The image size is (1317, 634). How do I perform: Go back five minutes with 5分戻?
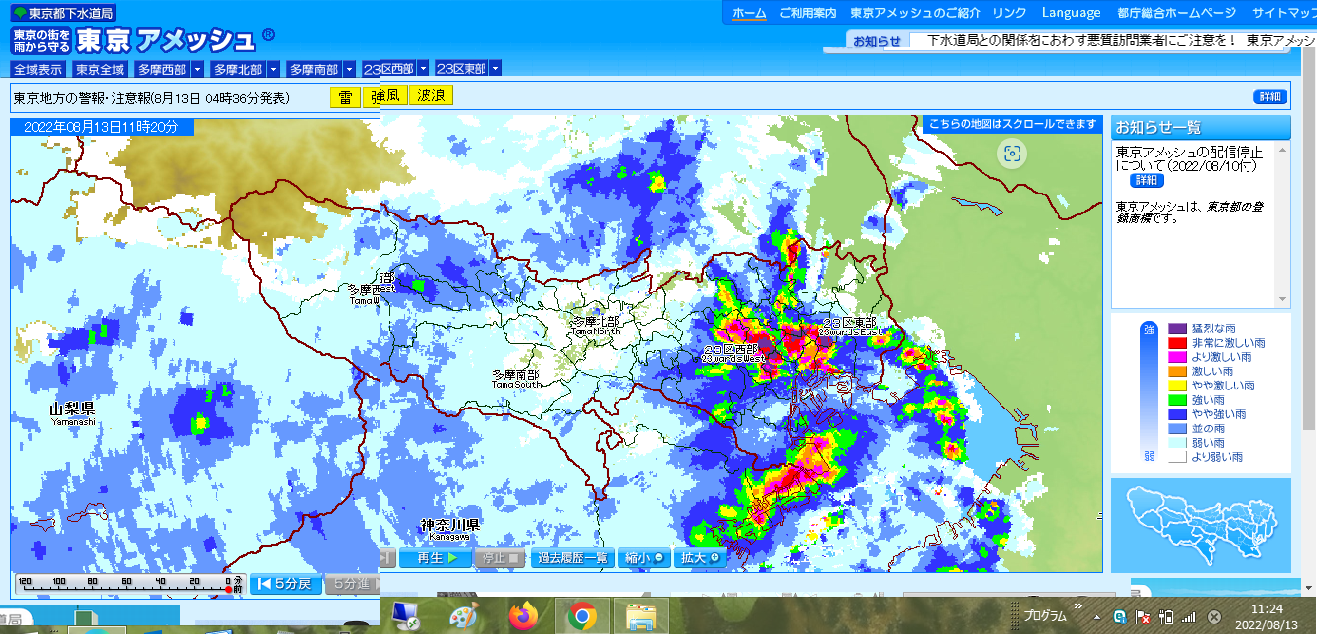285,584
